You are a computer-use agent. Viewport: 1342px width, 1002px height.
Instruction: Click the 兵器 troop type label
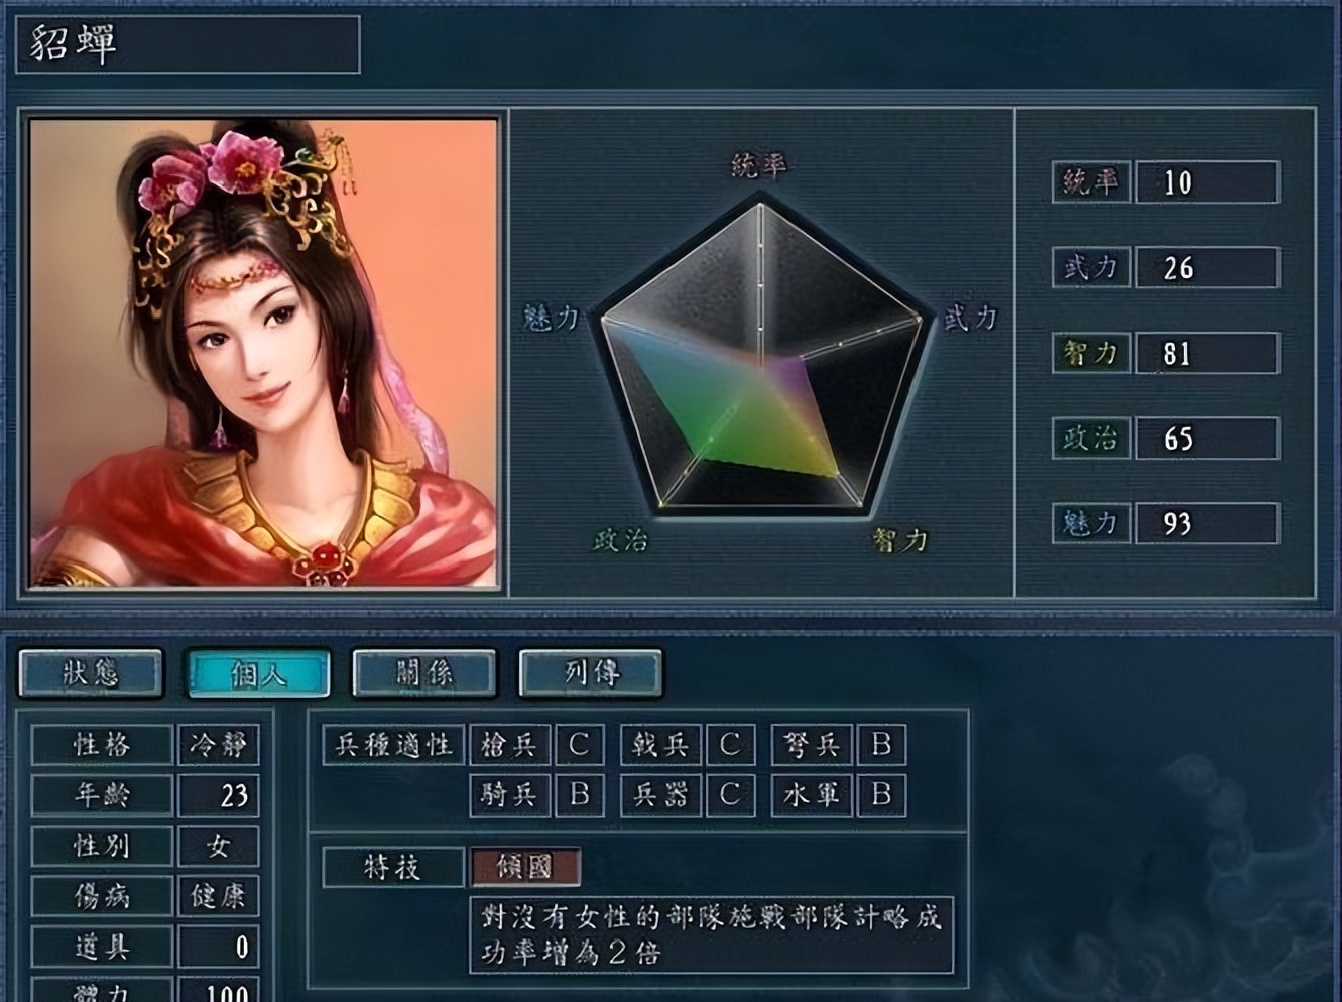tap(661, 794)
